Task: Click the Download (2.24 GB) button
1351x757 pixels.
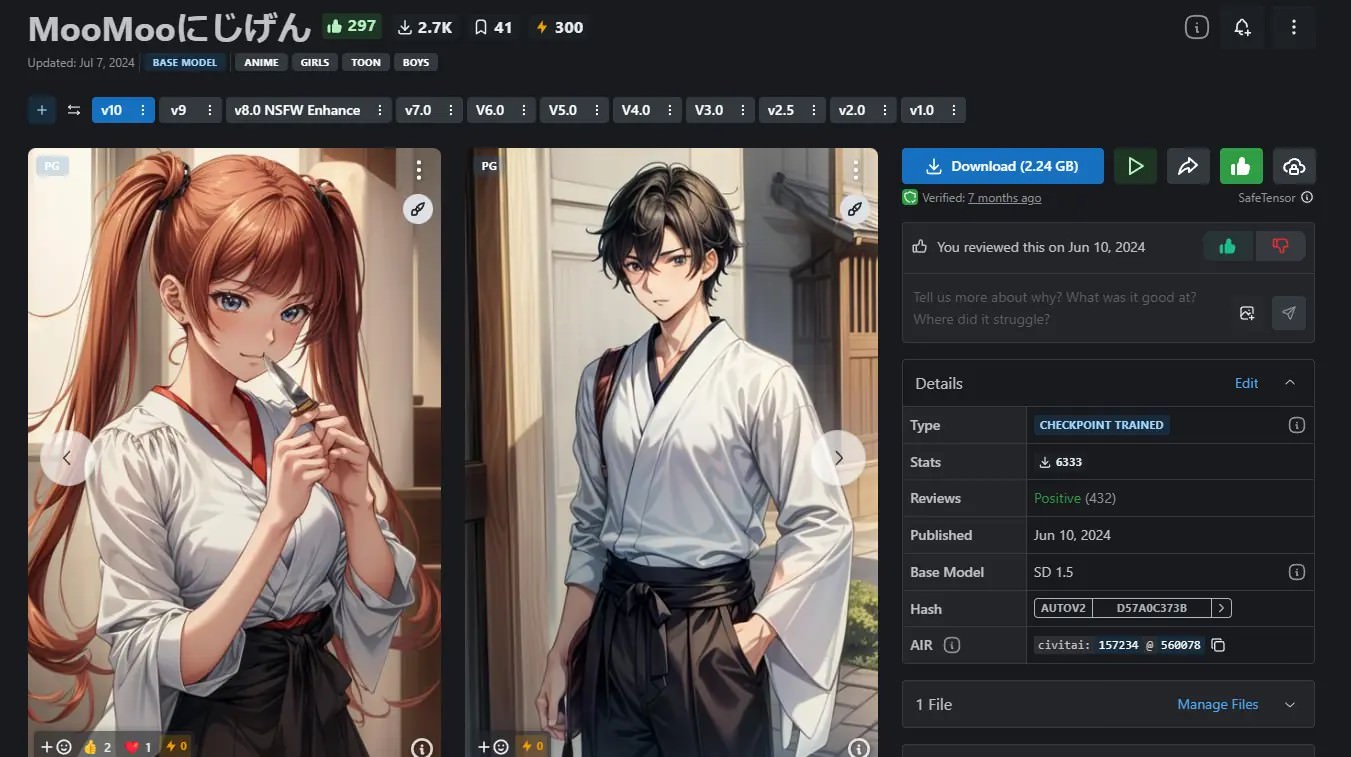Action: click(1002, 166)
